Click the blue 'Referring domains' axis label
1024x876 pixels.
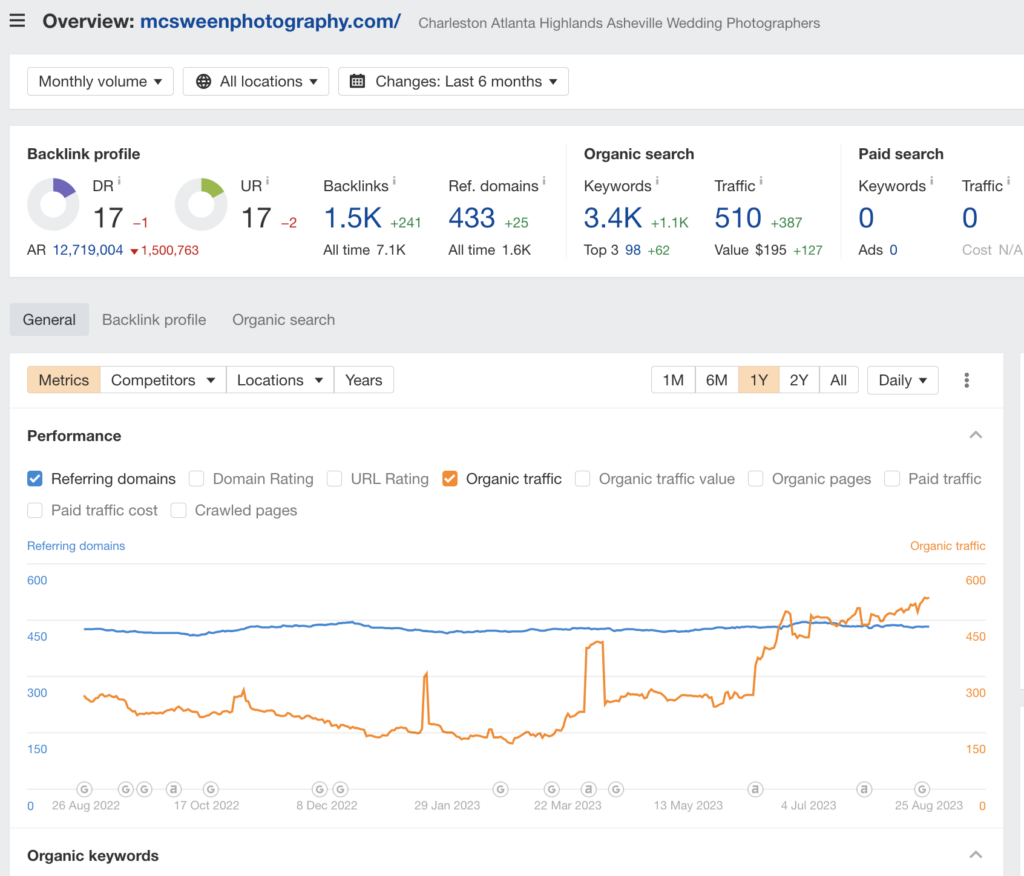[x=76, y=546]
